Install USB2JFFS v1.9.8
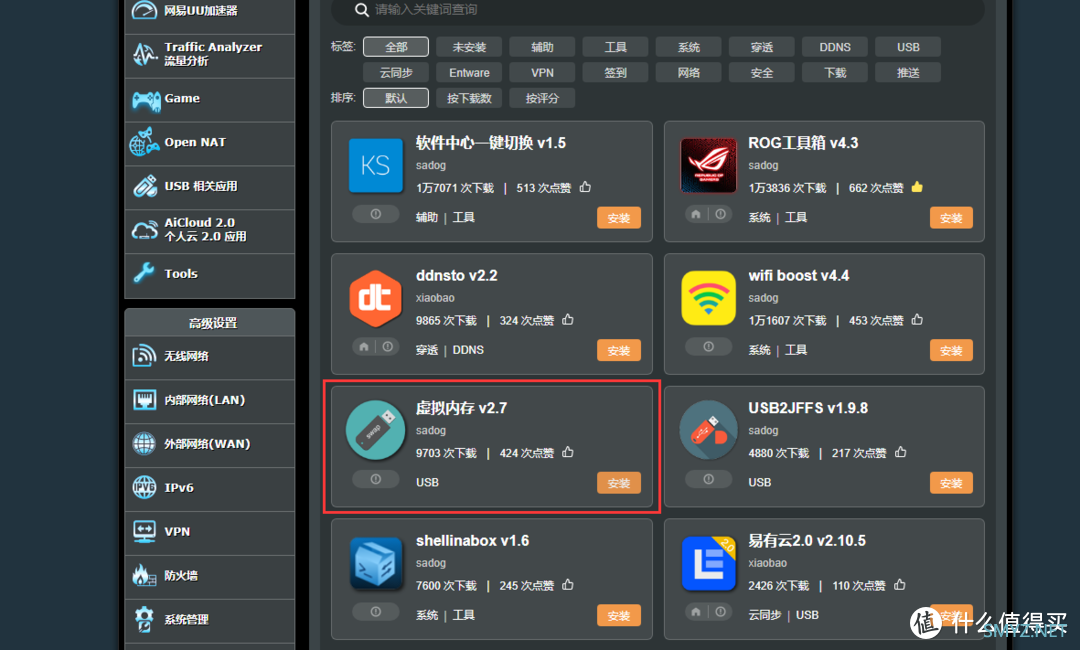This screenshot has width=1080, height=650. pos(951,483)
